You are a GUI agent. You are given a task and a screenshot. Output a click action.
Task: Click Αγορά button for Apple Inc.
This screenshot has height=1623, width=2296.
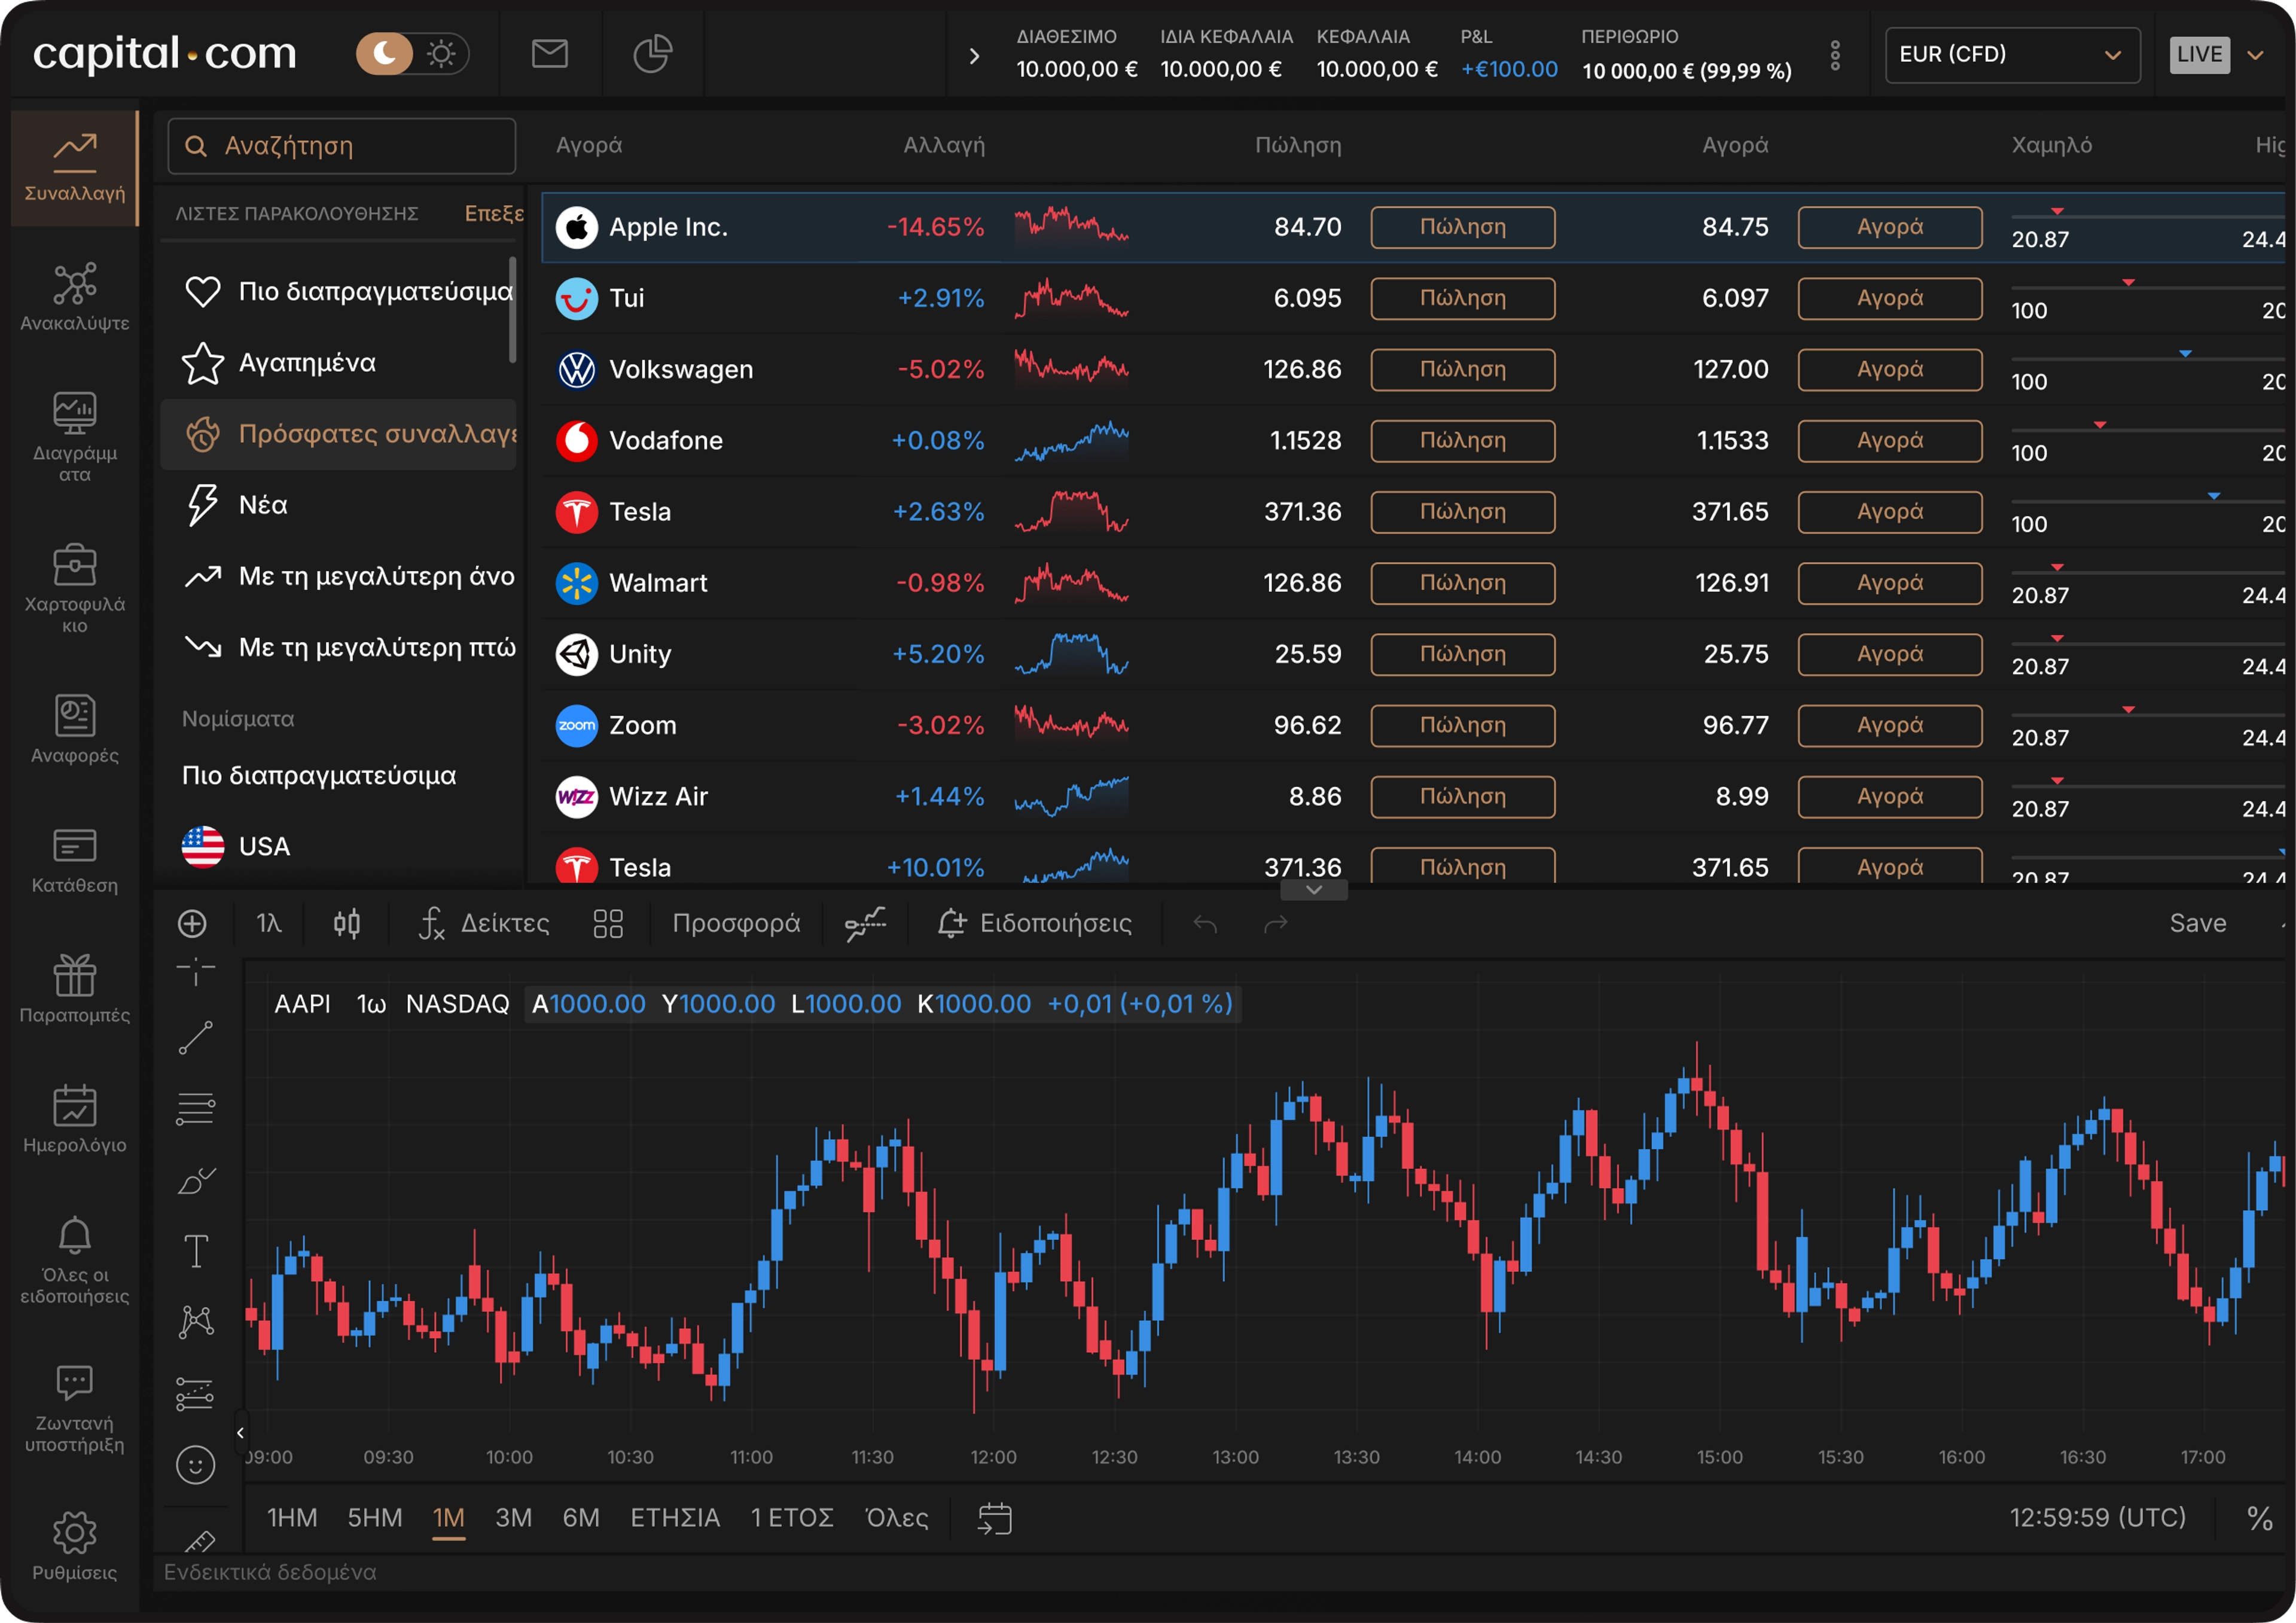coord(1890,227)
